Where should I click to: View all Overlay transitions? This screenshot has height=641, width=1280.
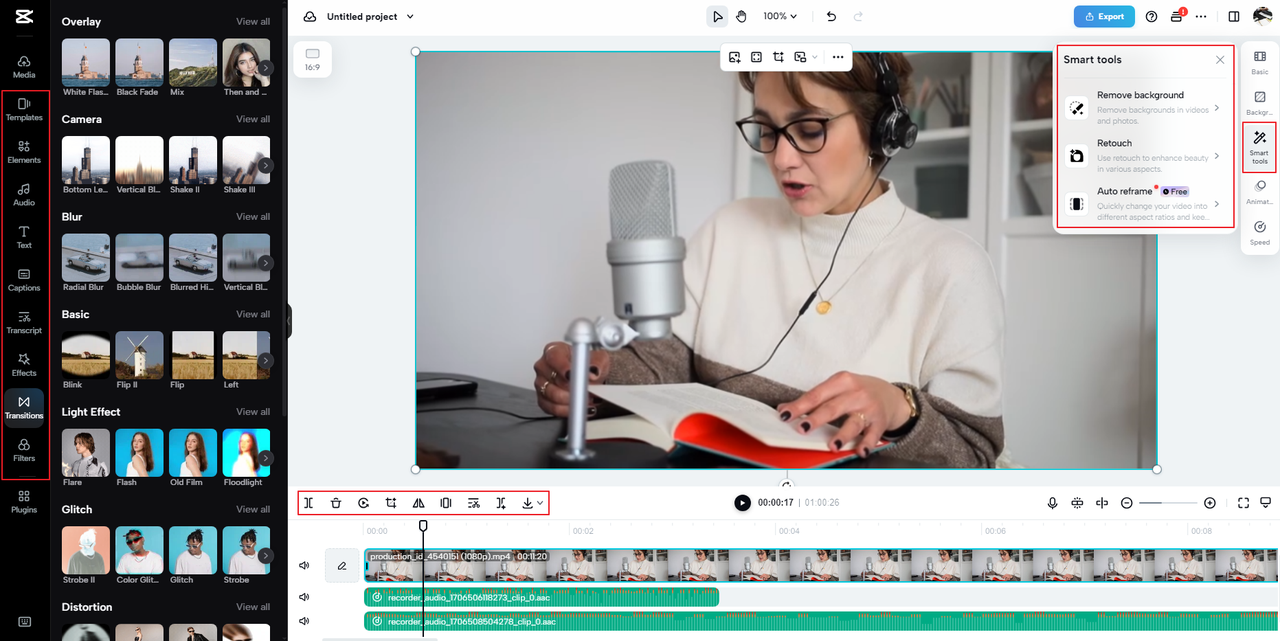[253, 21]
